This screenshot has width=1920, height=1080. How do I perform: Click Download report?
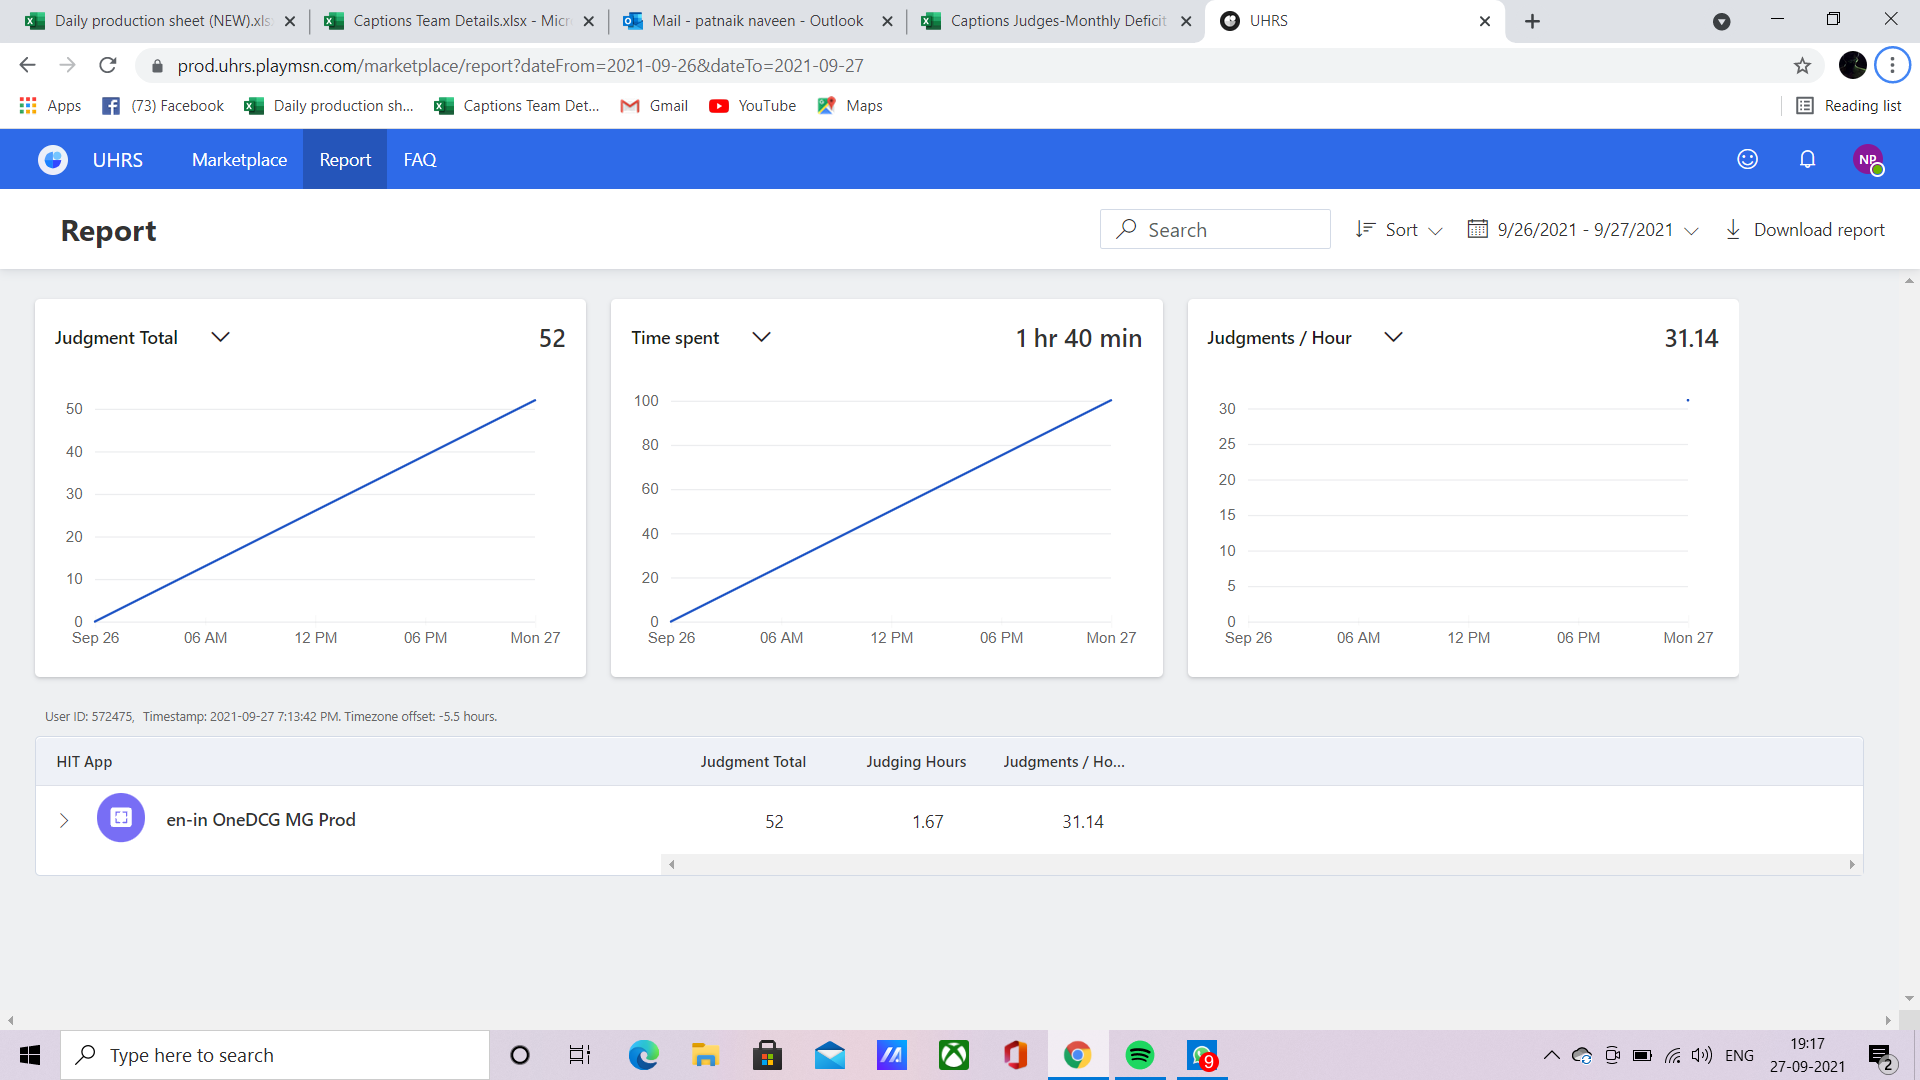point(1805,230)
